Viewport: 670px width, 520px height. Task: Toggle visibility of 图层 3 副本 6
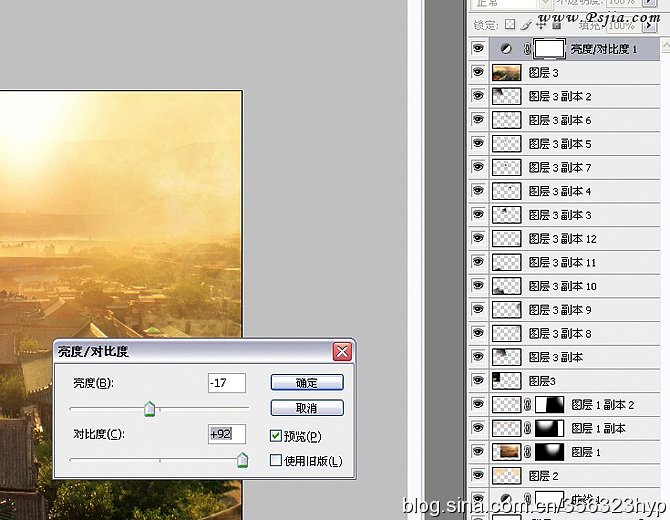[x=478, y=120]
